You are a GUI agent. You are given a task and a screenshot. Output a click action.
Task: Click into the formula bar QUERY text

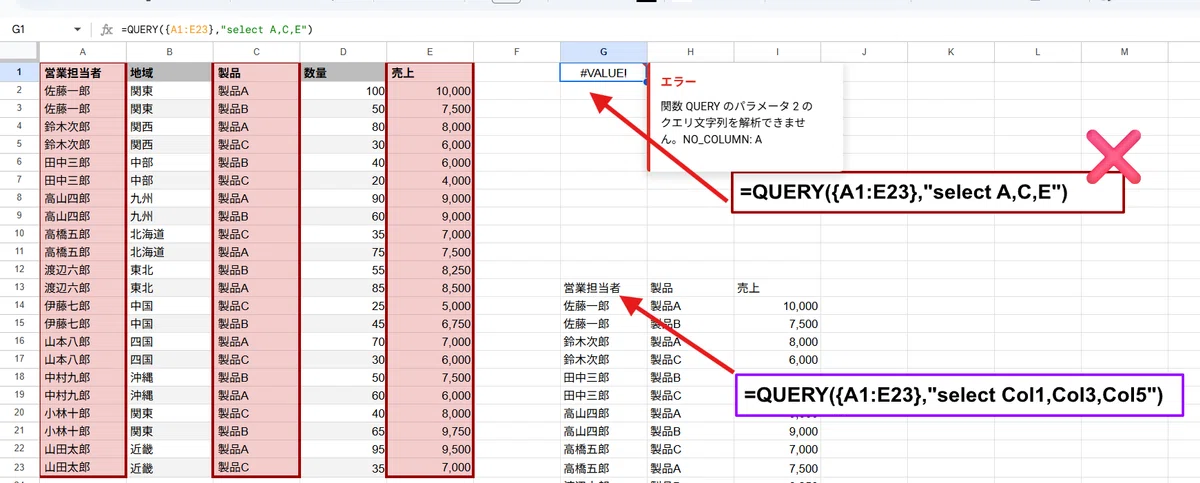tap(217, 30)
